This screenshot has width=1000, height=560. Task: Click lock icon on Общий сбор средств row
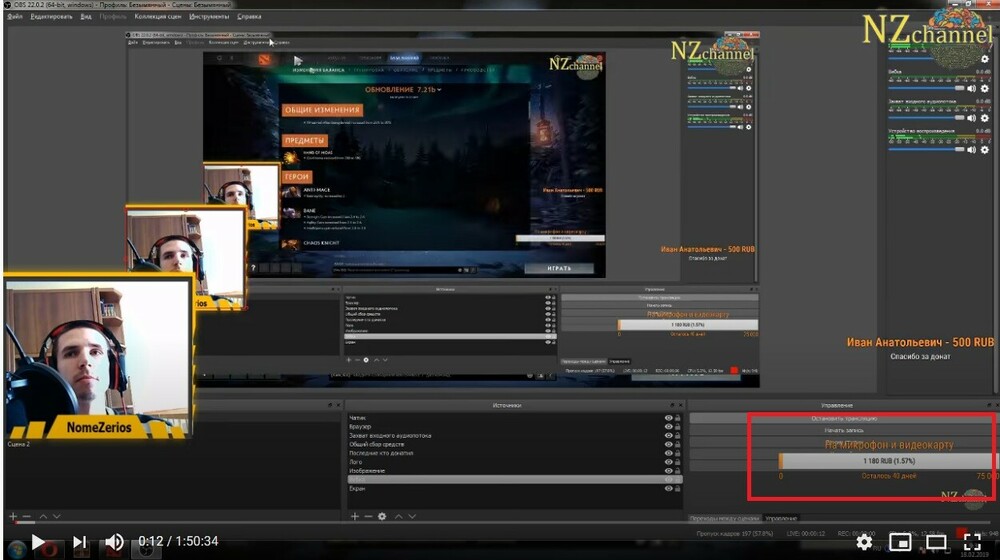tap(678, 445)
